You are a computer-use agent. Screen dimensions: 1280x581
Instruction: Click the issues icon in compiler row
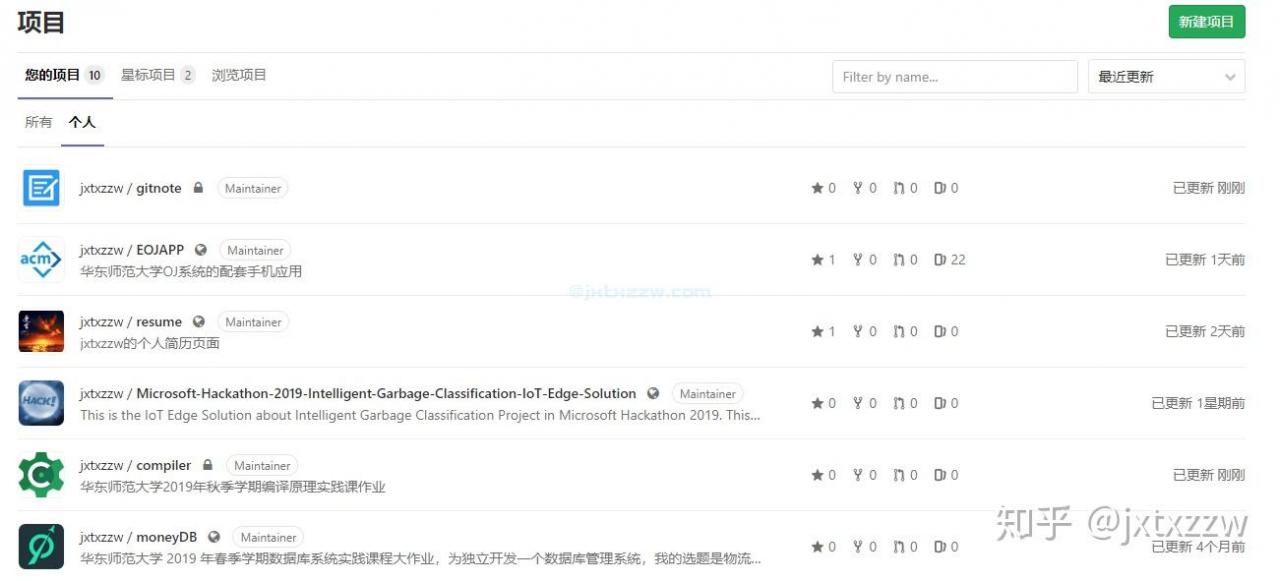coord(940,475)
